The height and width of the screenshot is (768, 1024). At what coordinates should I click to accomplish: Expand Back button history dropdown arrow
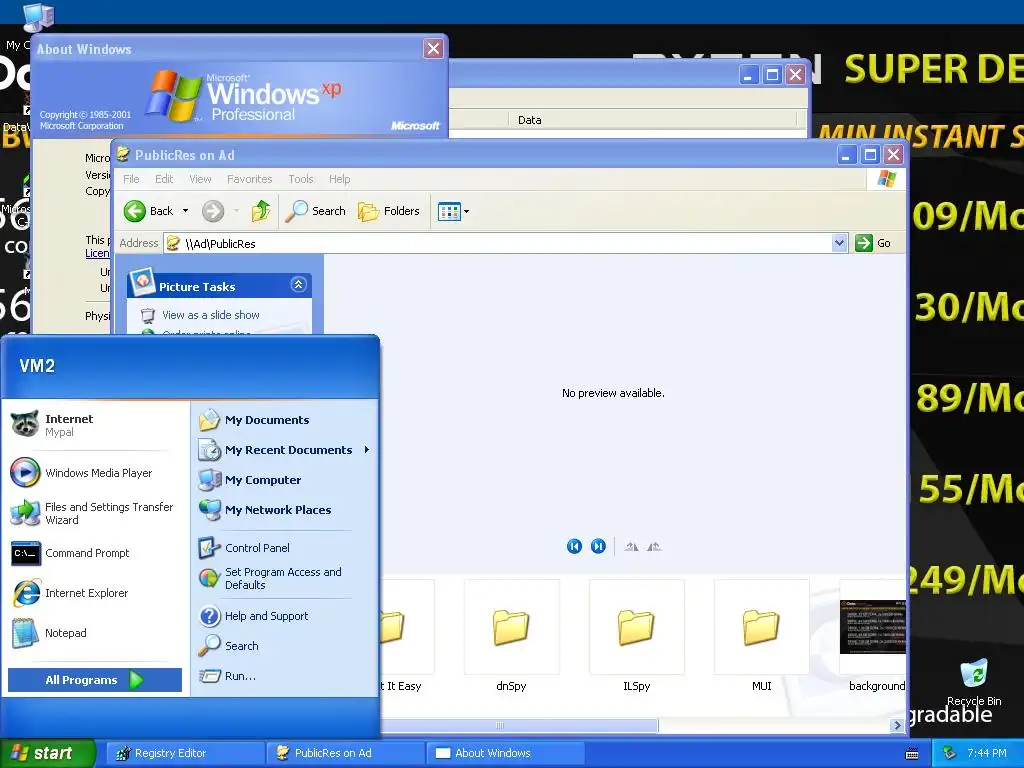[x=185, y=211]
